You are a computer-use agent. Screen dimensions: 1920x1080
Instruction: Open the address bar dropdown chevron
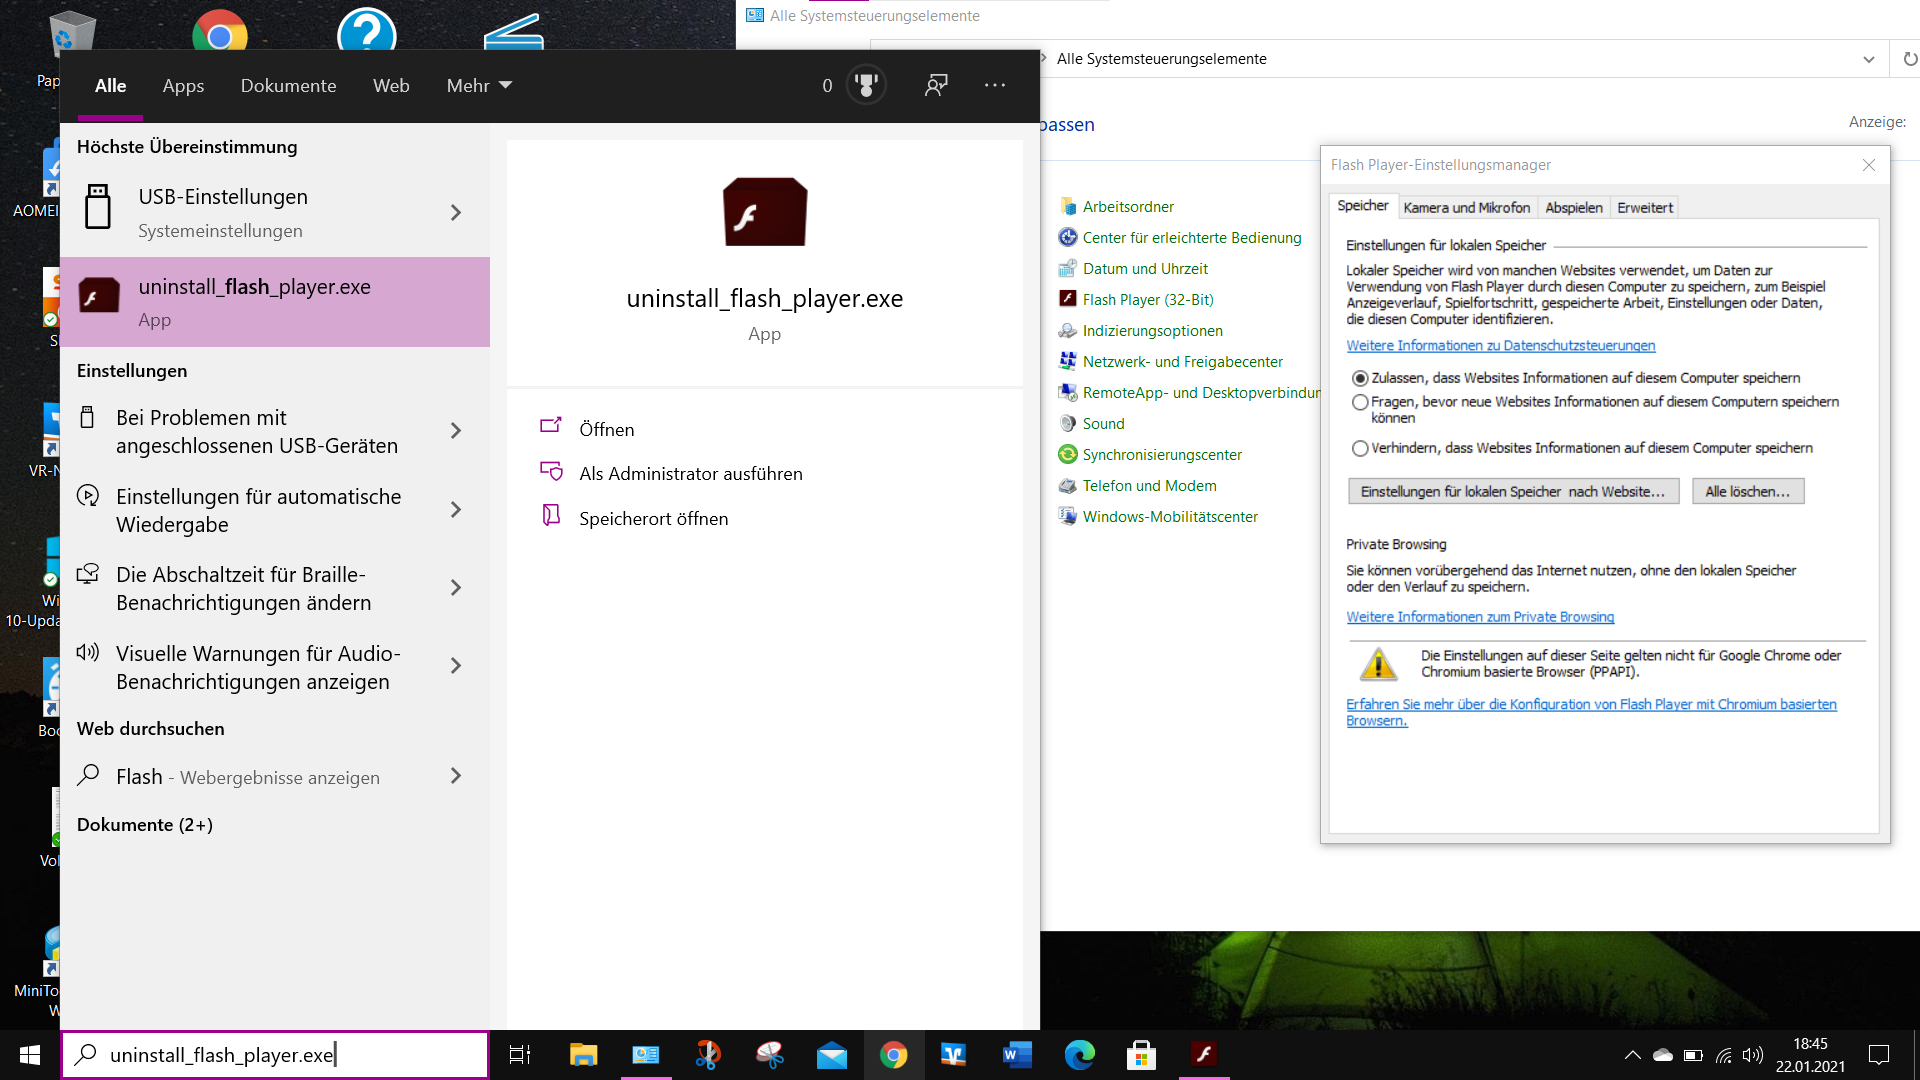pos(1868,59)
